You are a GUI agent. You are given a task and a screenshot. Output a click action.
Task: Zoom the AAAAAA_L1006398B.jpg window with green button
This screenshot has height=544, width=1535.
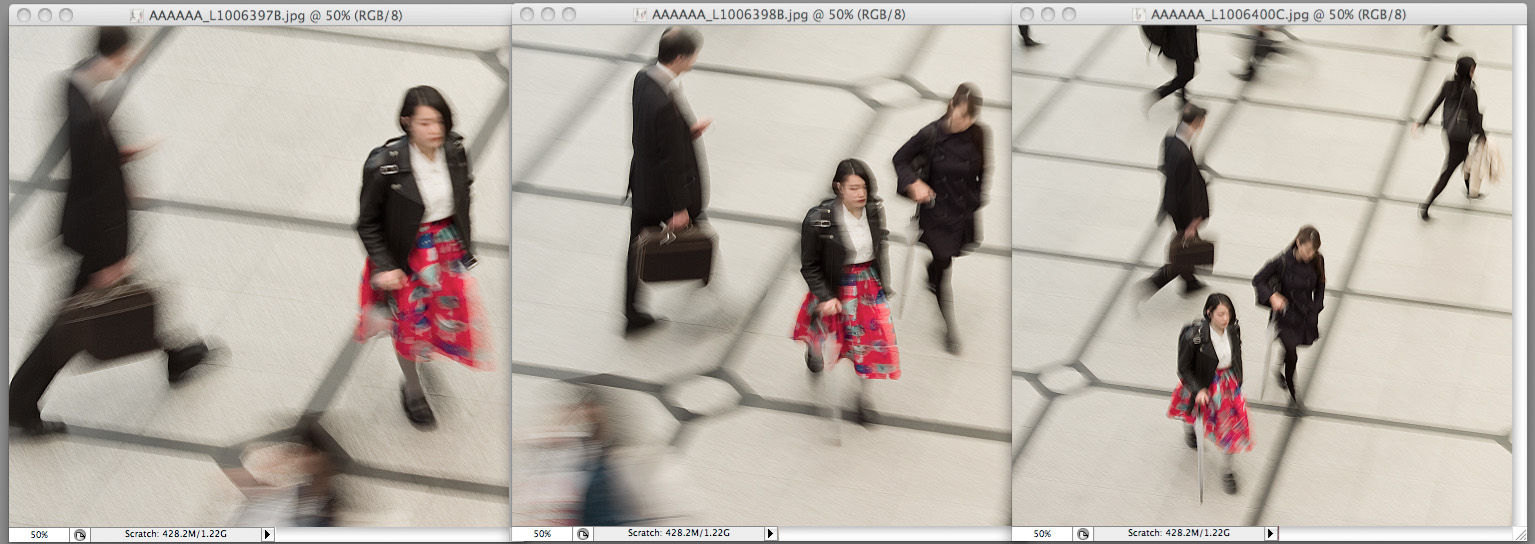pos(568,15)
